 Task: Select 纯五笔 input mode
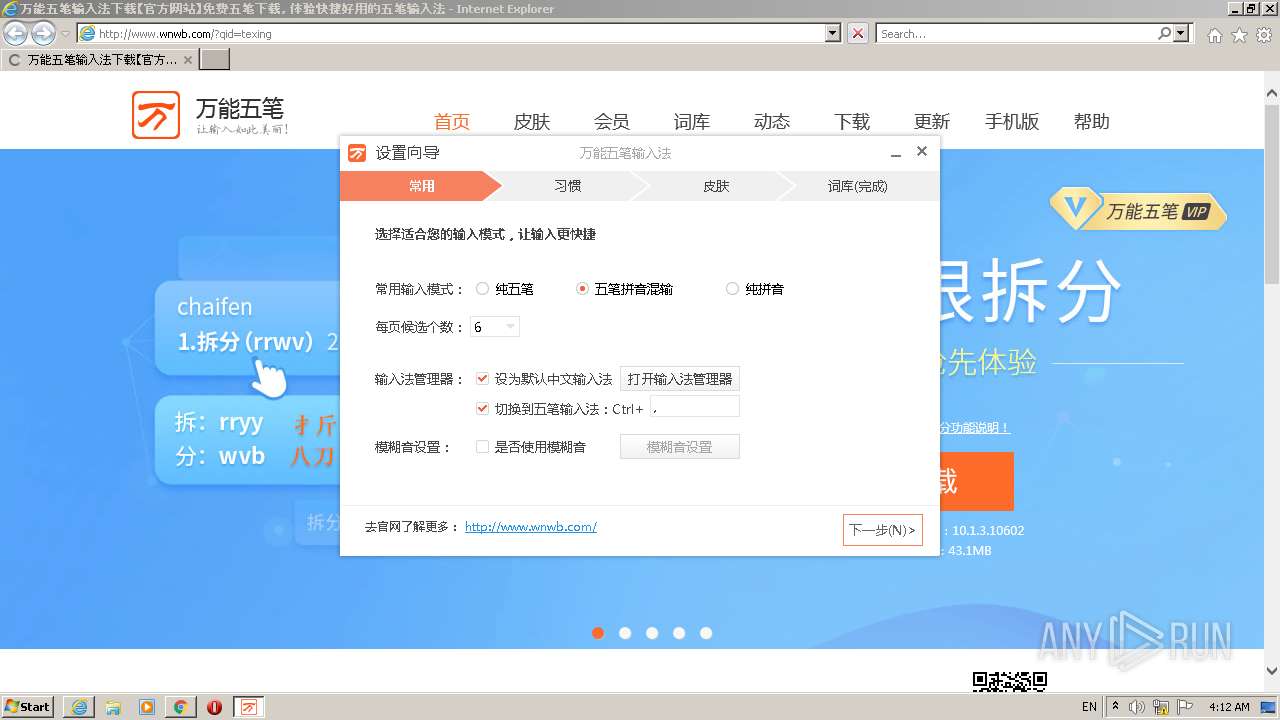[482, 289]
